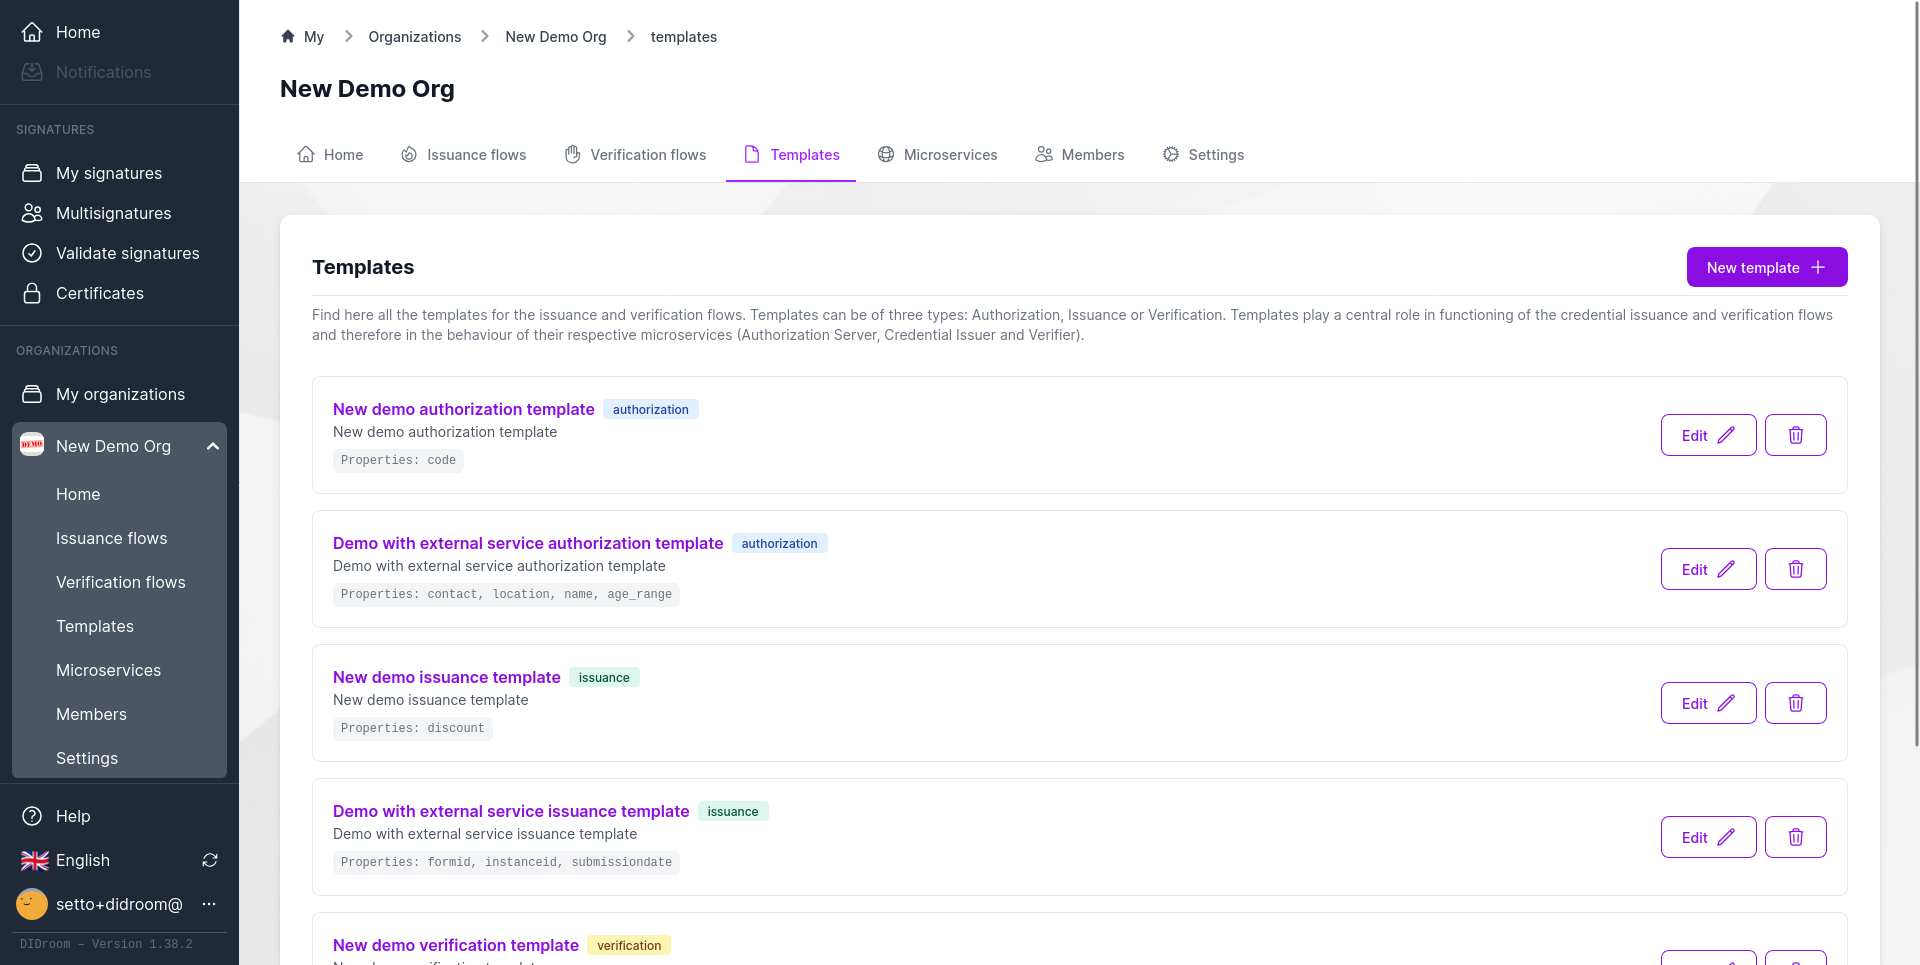Click the language refresh icon beside English

click(x=210, y=860)
